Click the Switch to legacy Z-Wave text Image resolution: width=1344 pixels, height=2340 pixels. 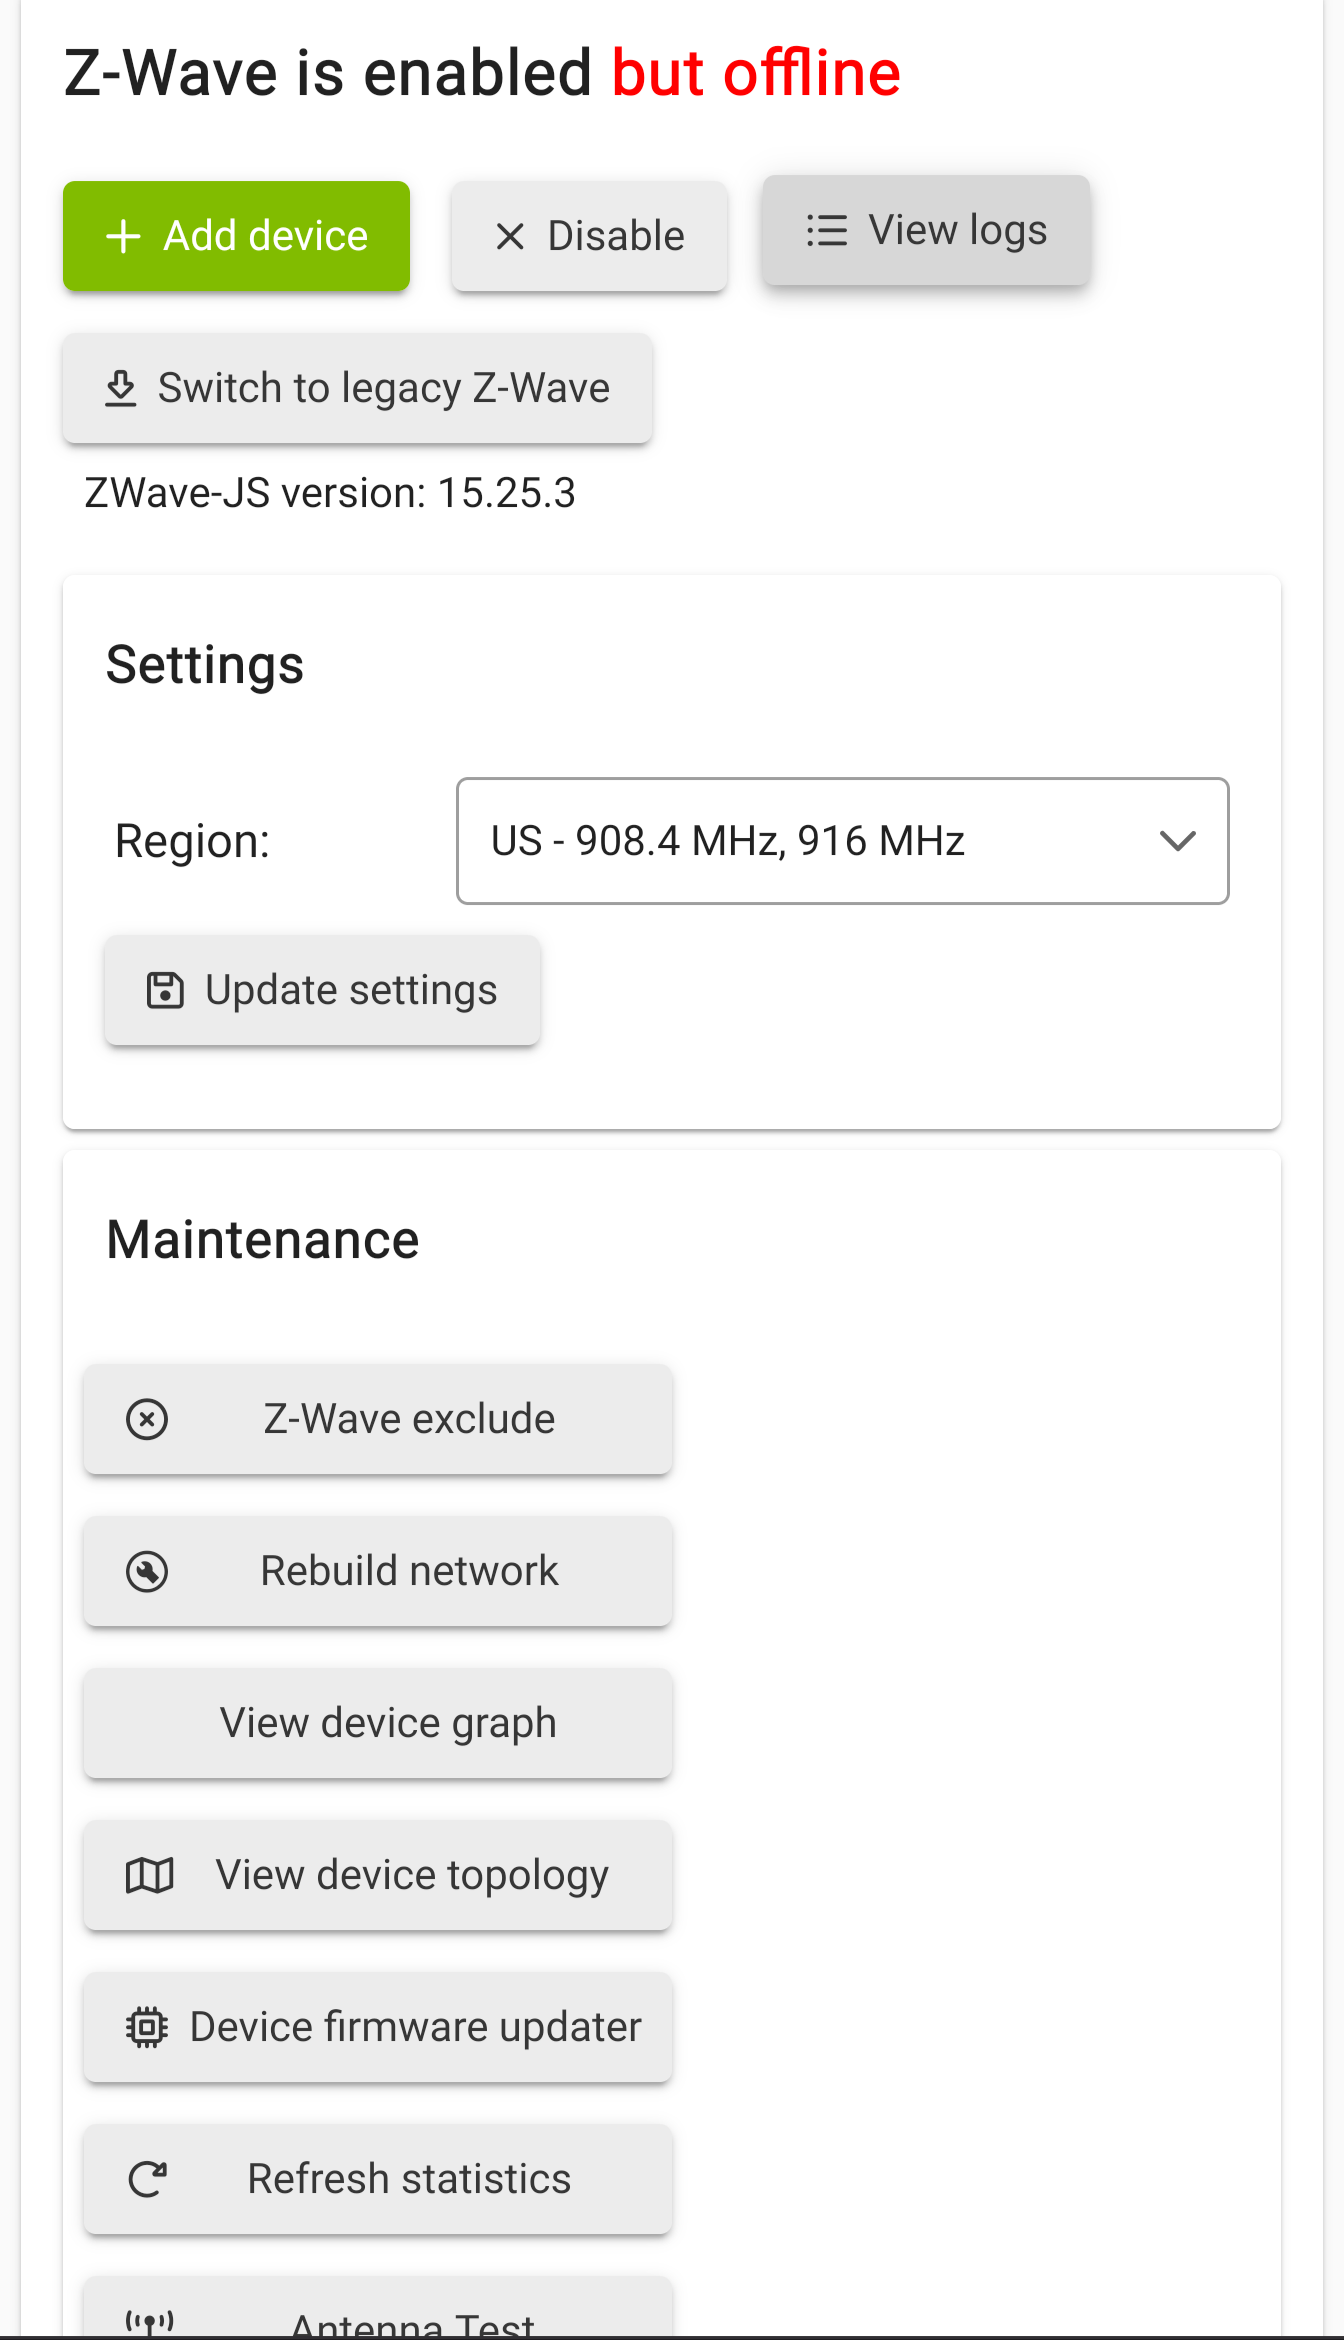384,388
